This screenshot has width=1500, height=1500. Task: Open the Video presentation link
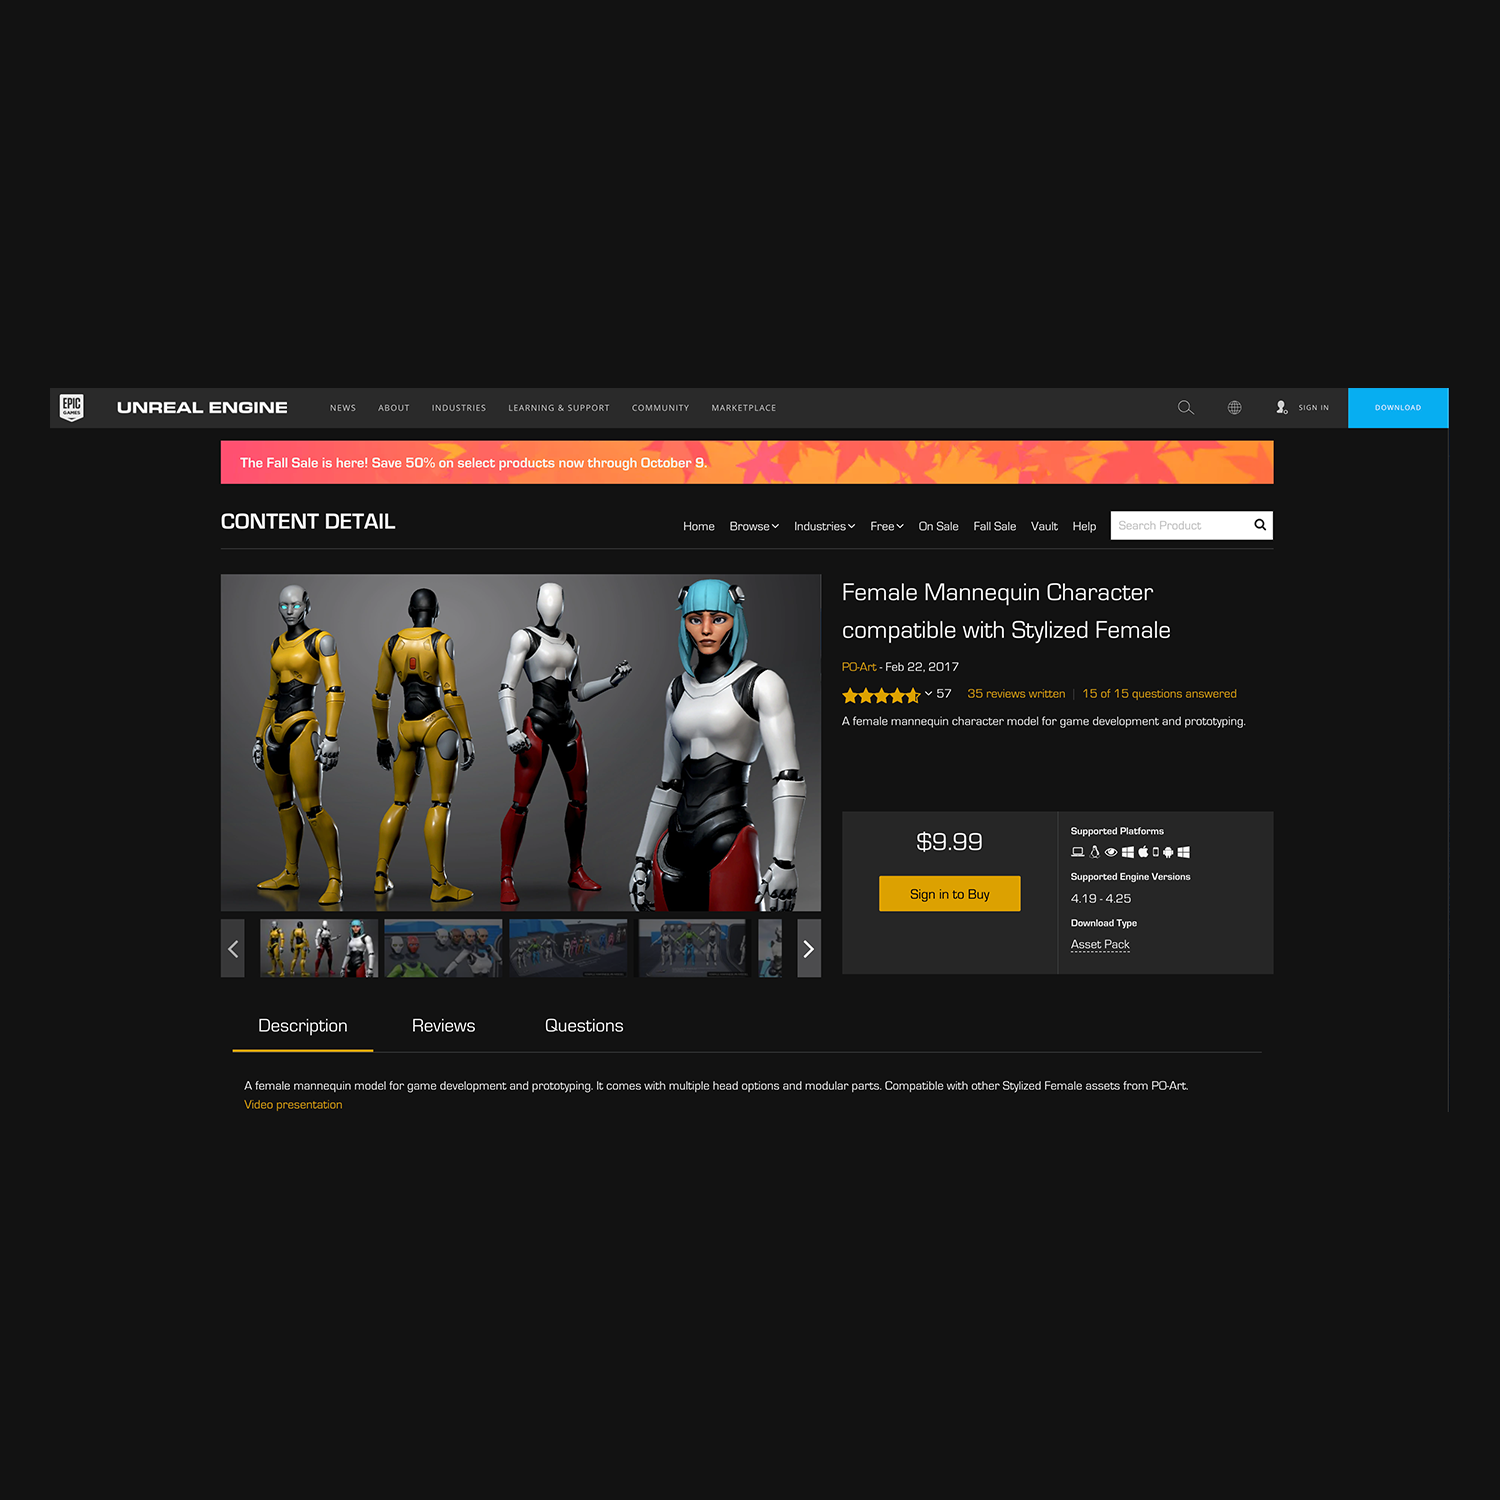293,1105
